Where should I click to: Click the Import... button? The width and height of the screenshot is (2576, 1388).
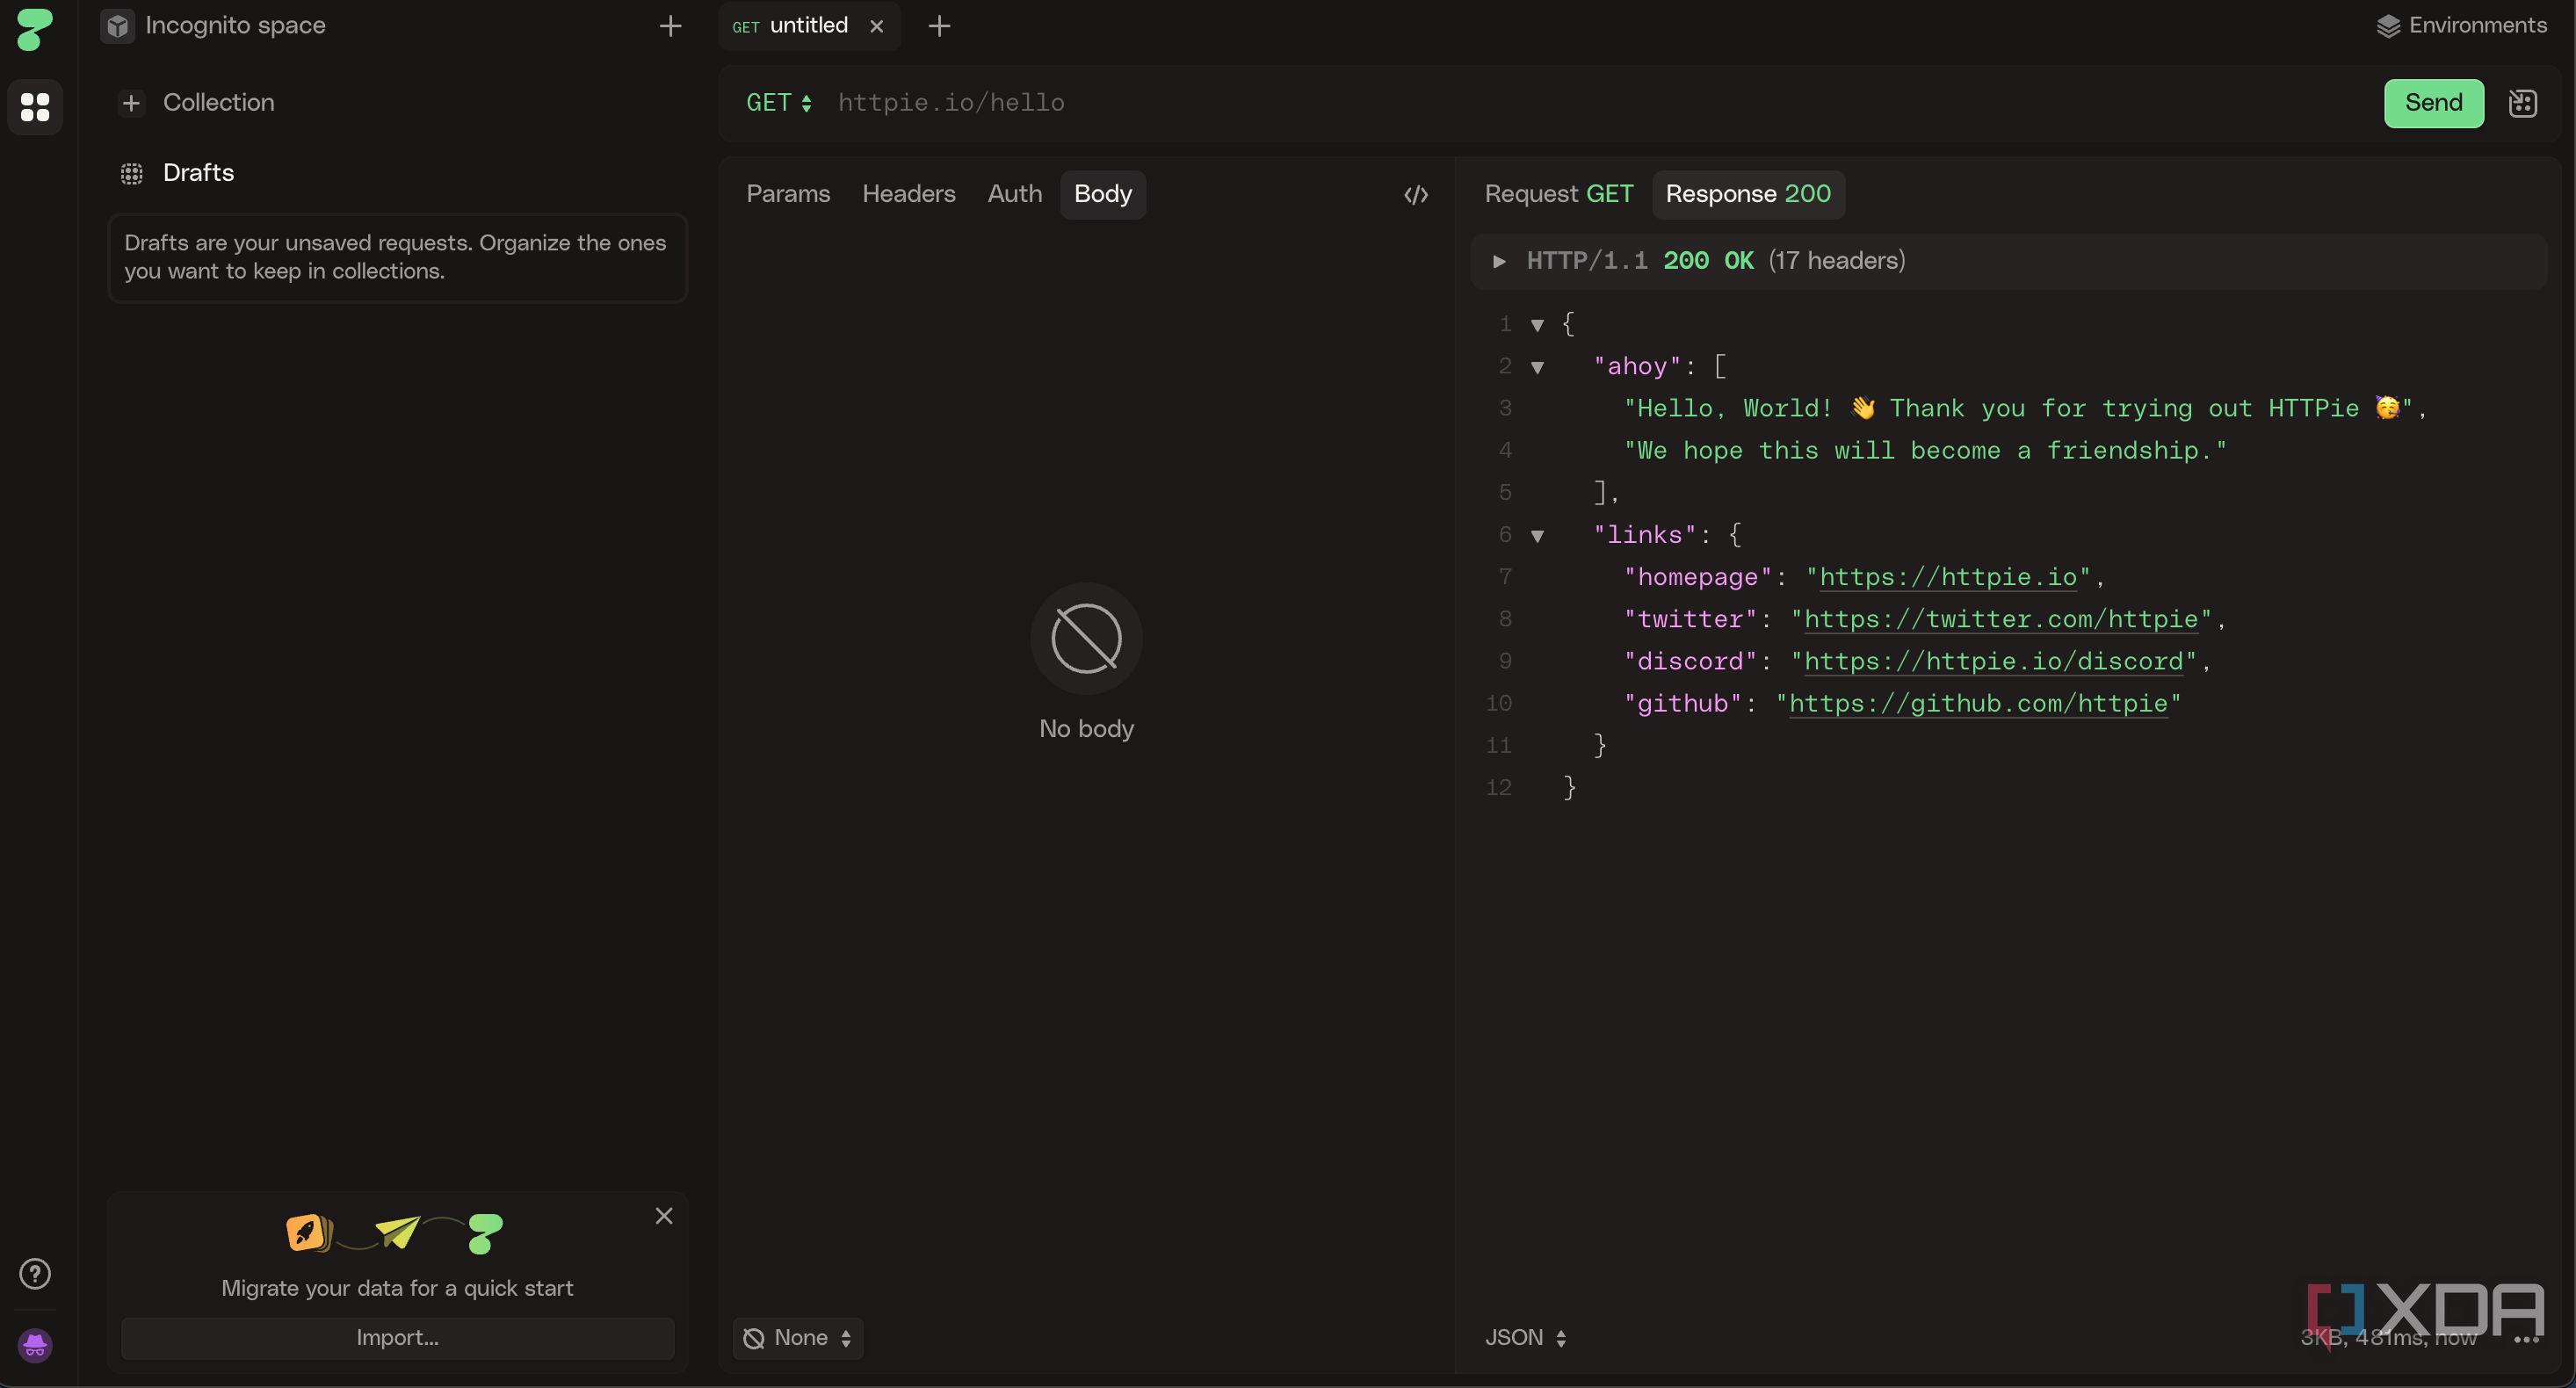tap(397, 1338)
